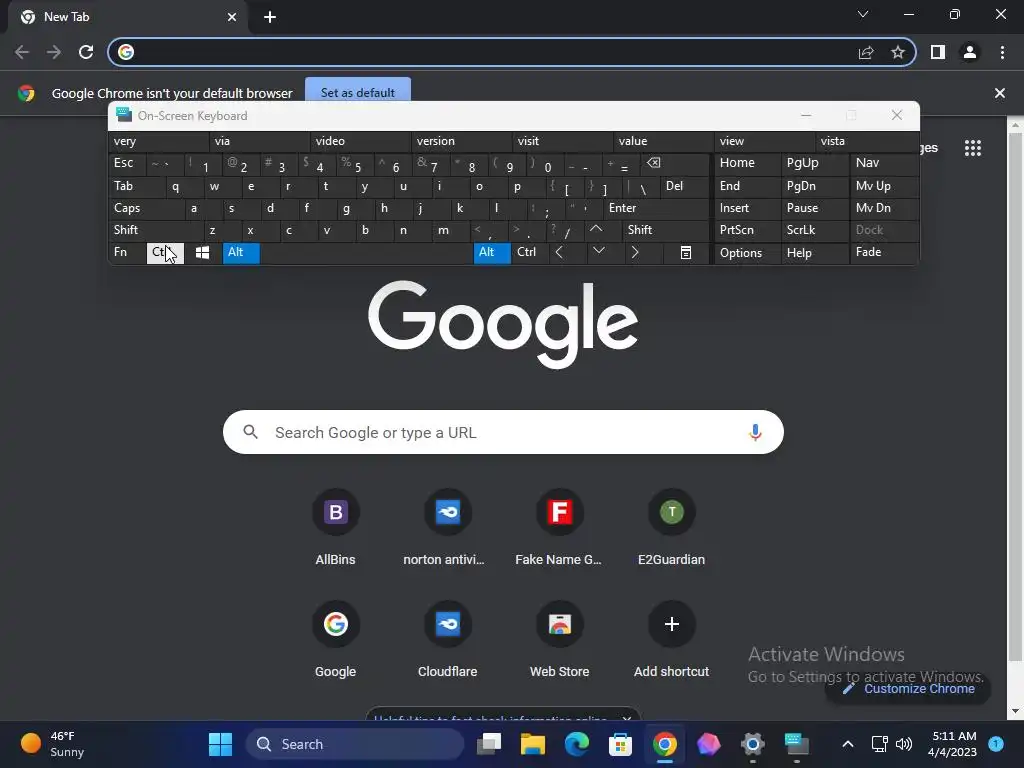1024x768 pixels.
Task: Choose the 'visit' word suggestion
Action: click(x=563, y=141)
